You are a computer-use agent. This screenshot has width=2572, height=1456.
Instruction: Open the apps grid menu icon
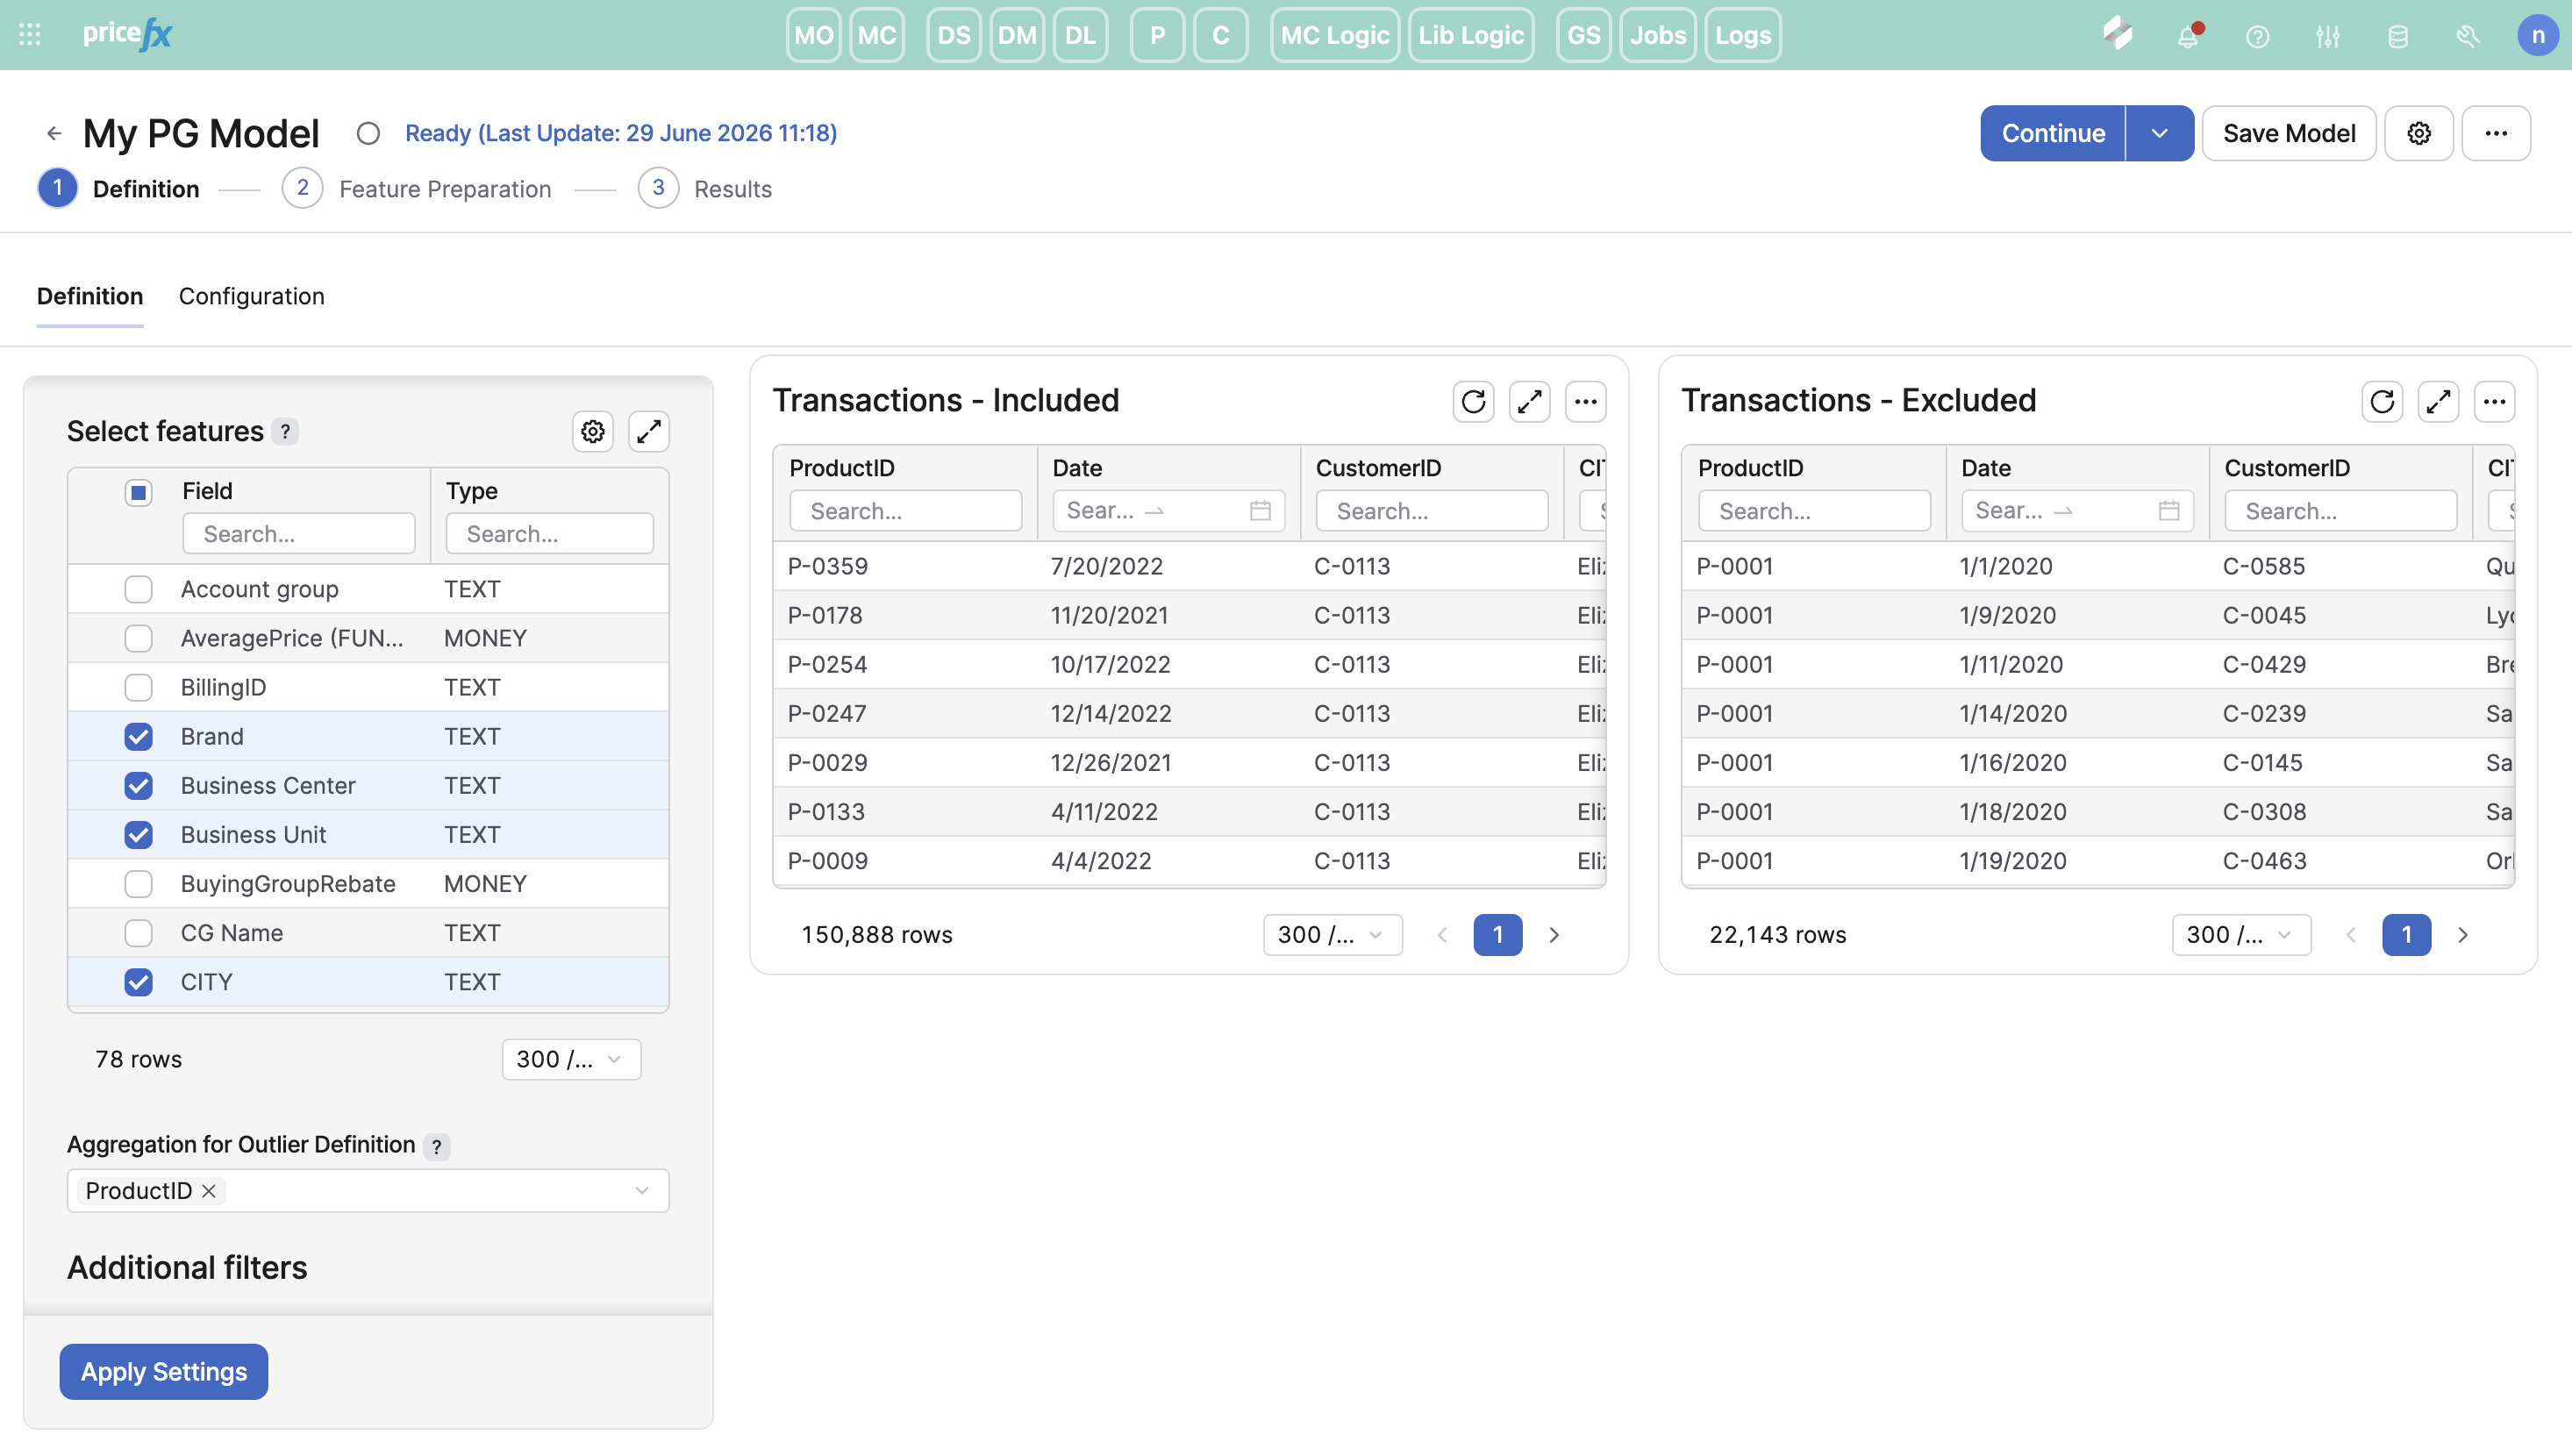tap(30, 35)
